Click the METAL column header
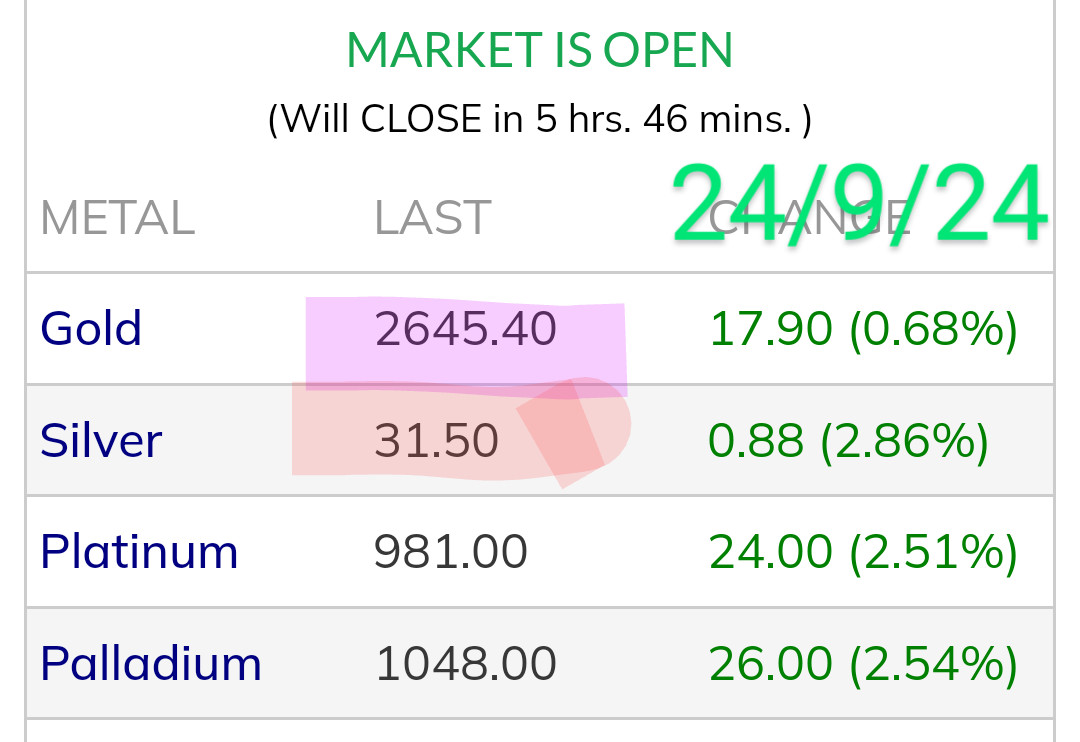Image resolution: width=1080 pixels, height=742 pixels. coord(117,219)
